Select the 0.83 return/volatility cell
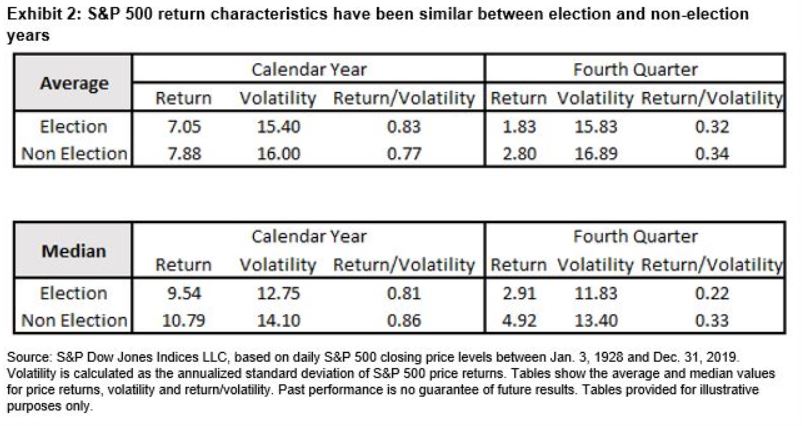This screenshot has width=802, height=426. tap(403, 127)
